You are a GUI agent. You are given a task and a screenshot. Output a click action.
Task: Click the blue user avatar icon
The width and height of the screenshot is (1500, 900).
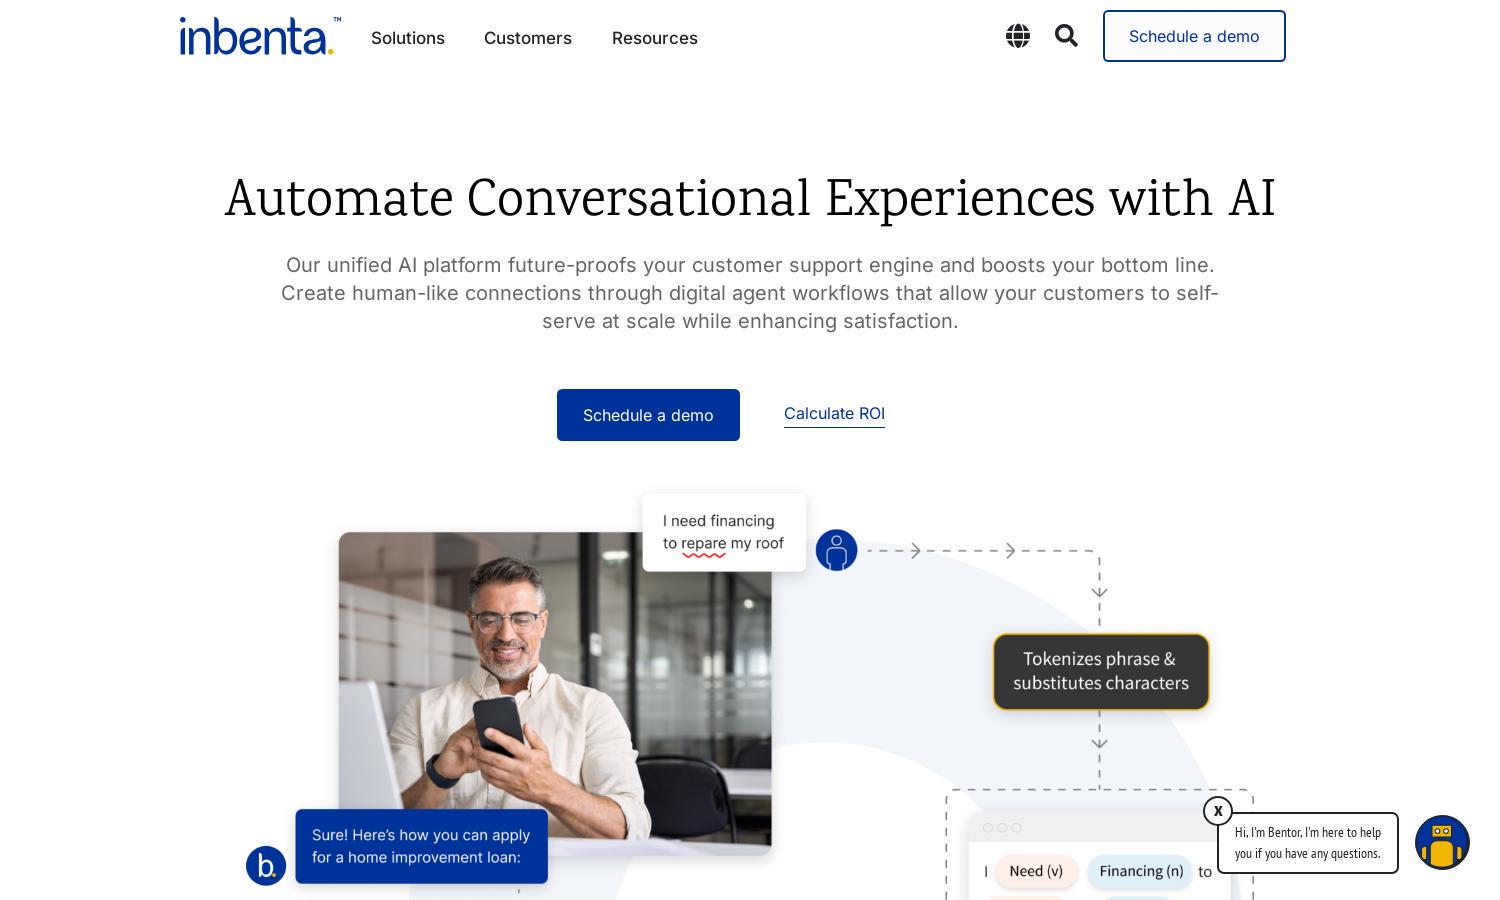pos(836,550)
